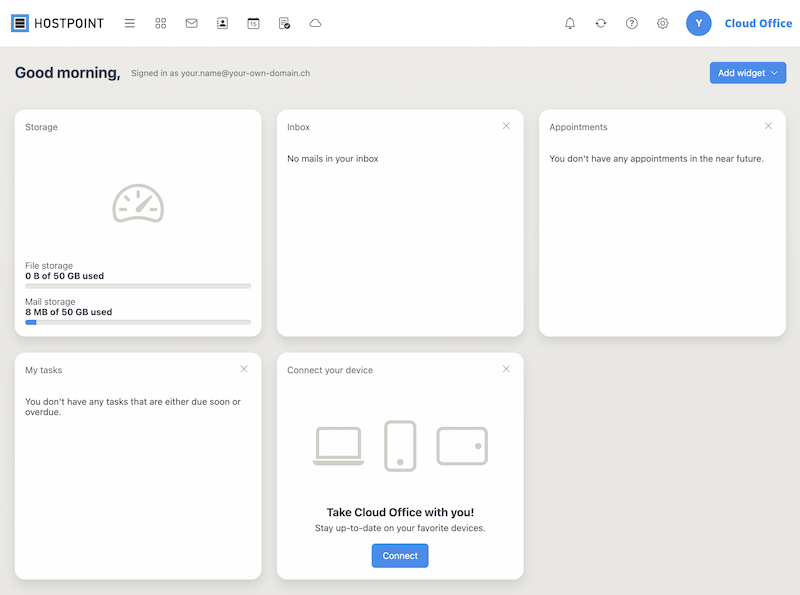Click 'Take Cloud Office with you!' heading
This screenshot has width=800, height=595.
400,512
